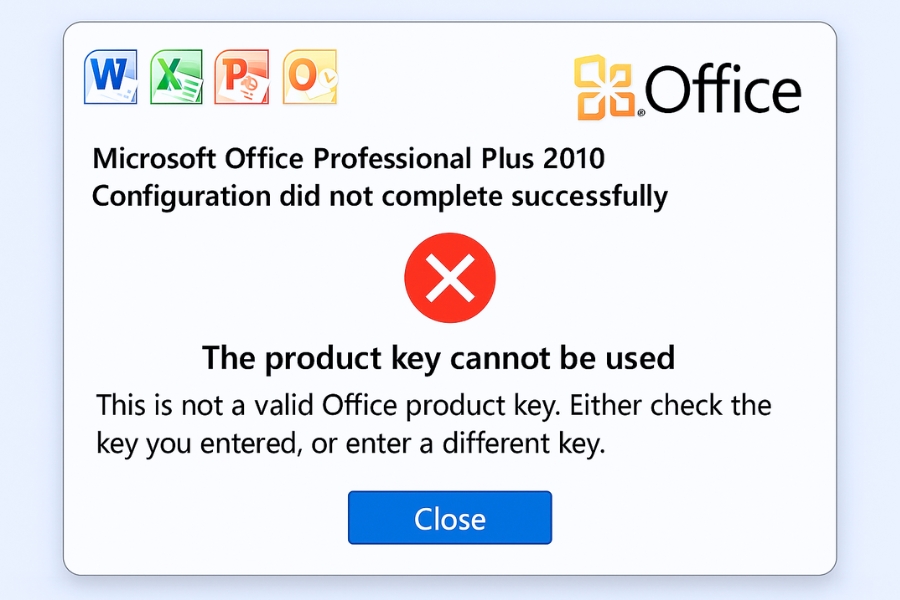The width and height of the screenshot is (900, 600).
Task: Click the clock badge on Outlook icon
Action: pyautogui.click(x=329, y=76)
